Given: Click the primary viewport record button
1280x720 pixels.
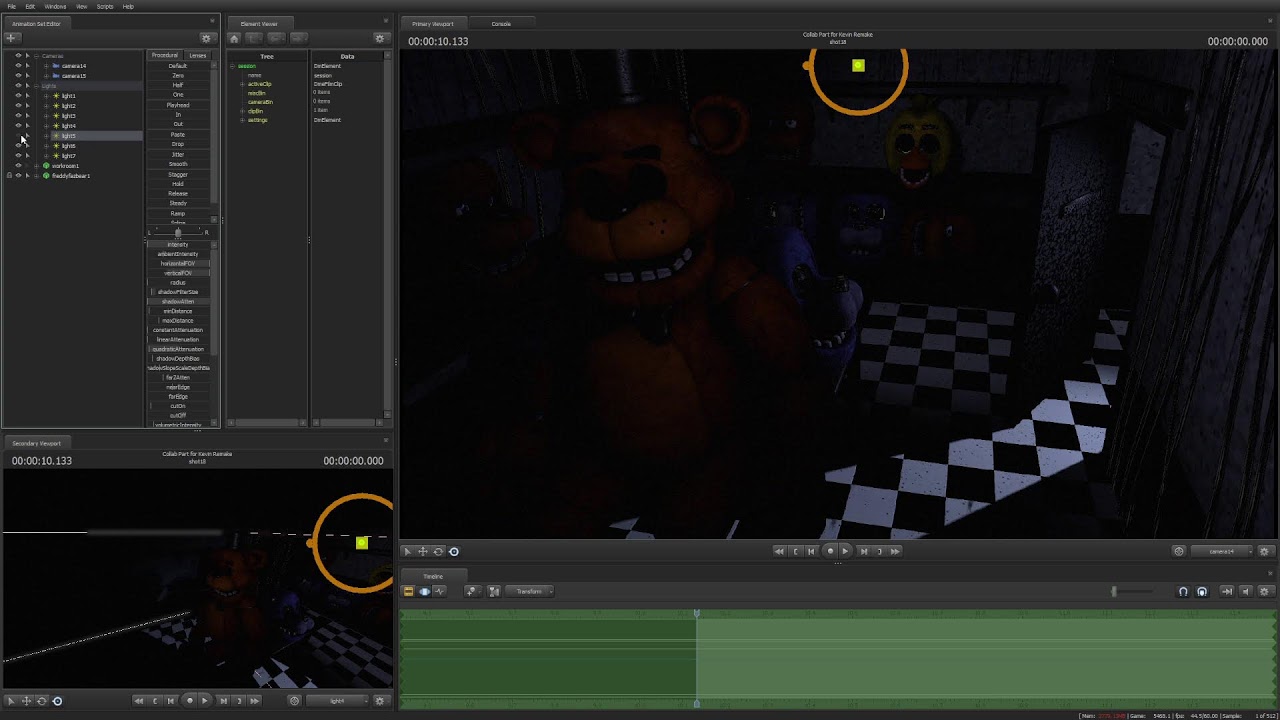Looking at the screenshot, I should pyautogui.click(x=829, y=551).
